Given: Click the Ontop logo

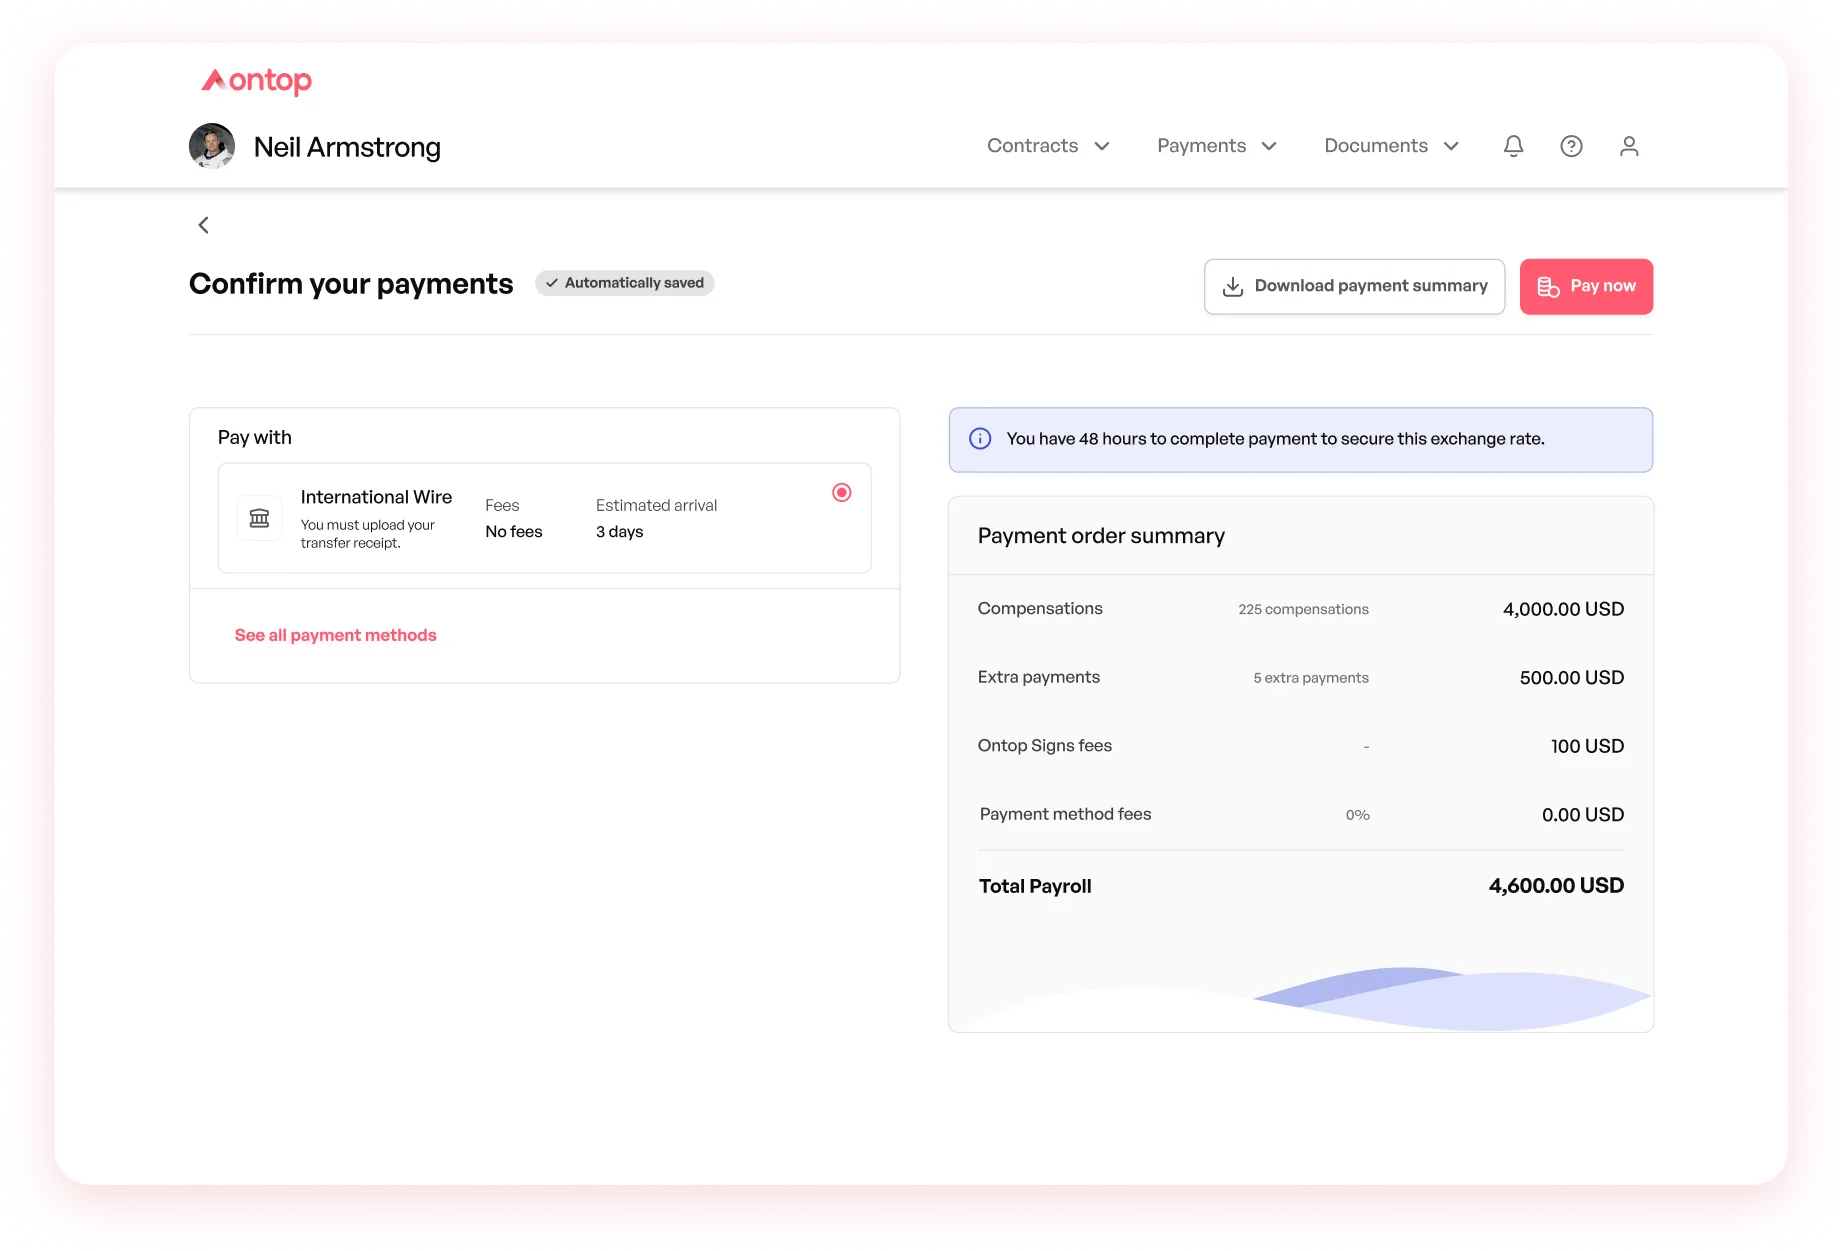Looking at the screenshot, I should point(256,81).
